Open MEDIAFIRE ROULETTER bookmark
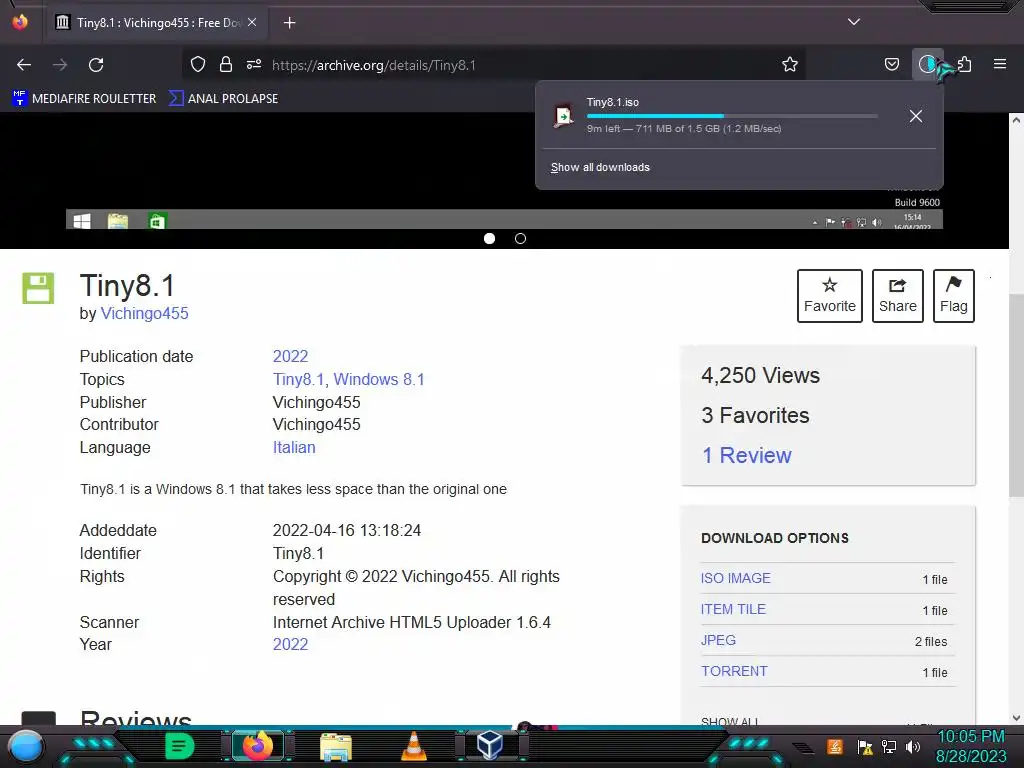 coord(84,99)
